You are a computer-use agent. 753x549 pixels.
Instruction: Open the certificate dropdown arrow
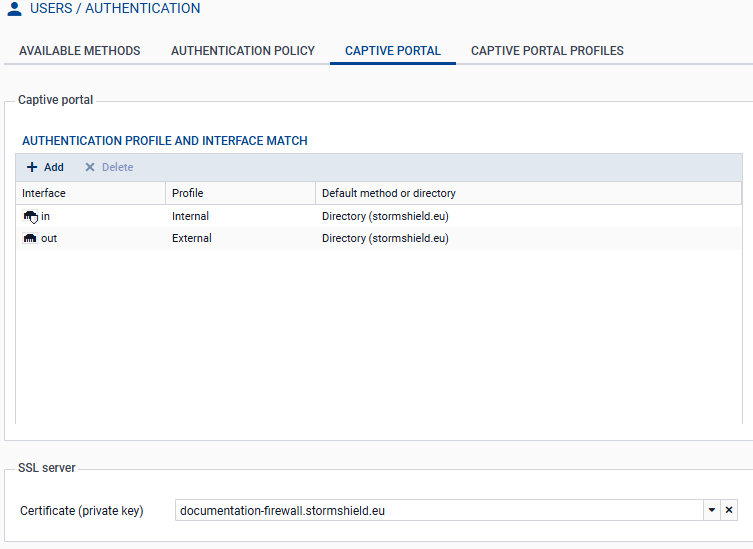pyautogui.click(x=712, y=510)
